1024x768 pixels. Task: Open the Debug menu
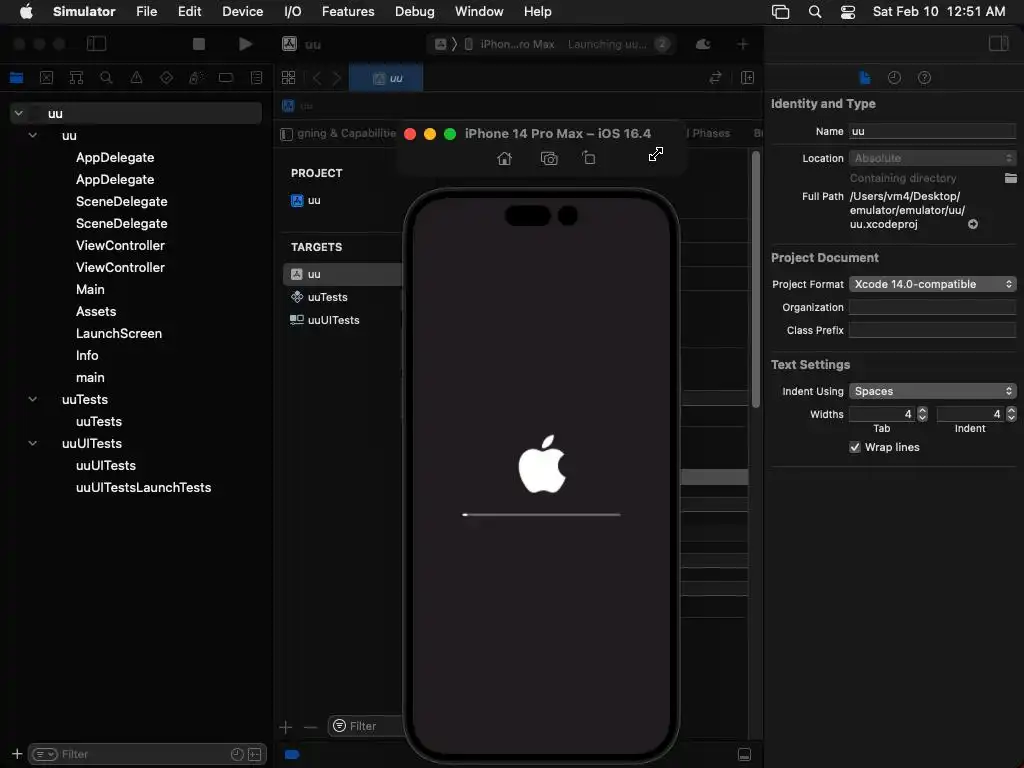(415, 11)
